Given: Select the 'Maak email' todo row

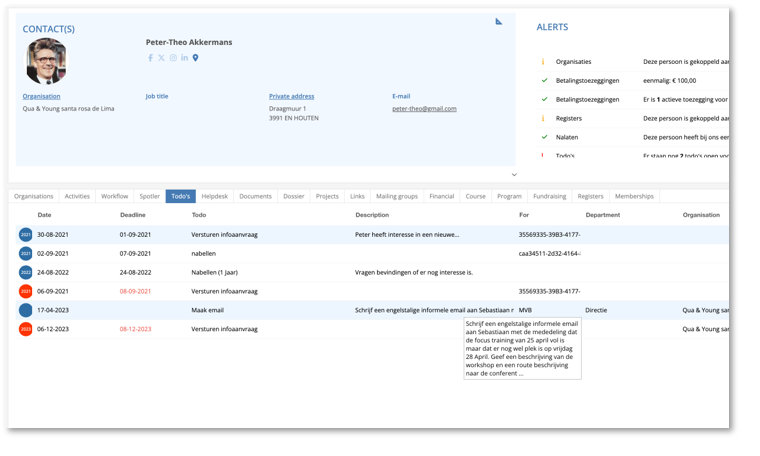Looking at the screenshot, I should click(210, 310).
